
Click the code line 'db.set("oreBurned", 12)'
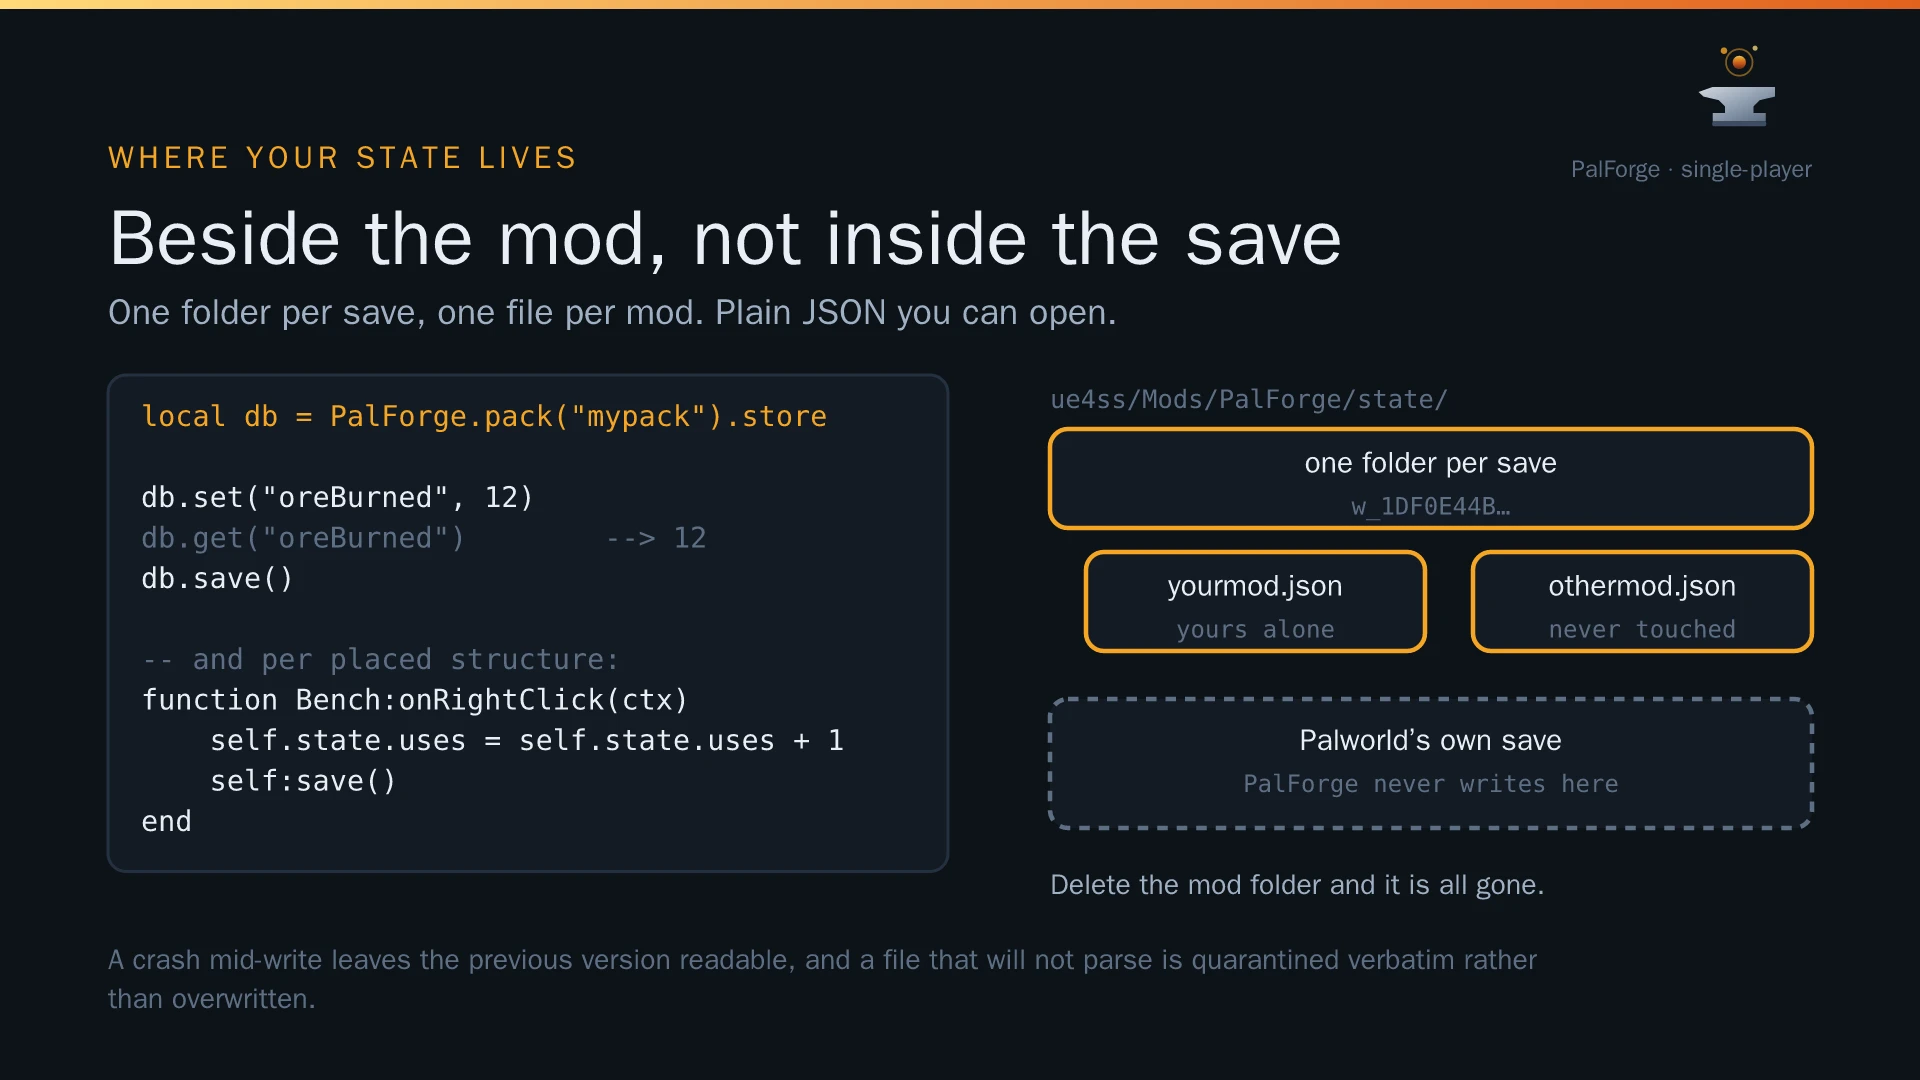point(337,497)
